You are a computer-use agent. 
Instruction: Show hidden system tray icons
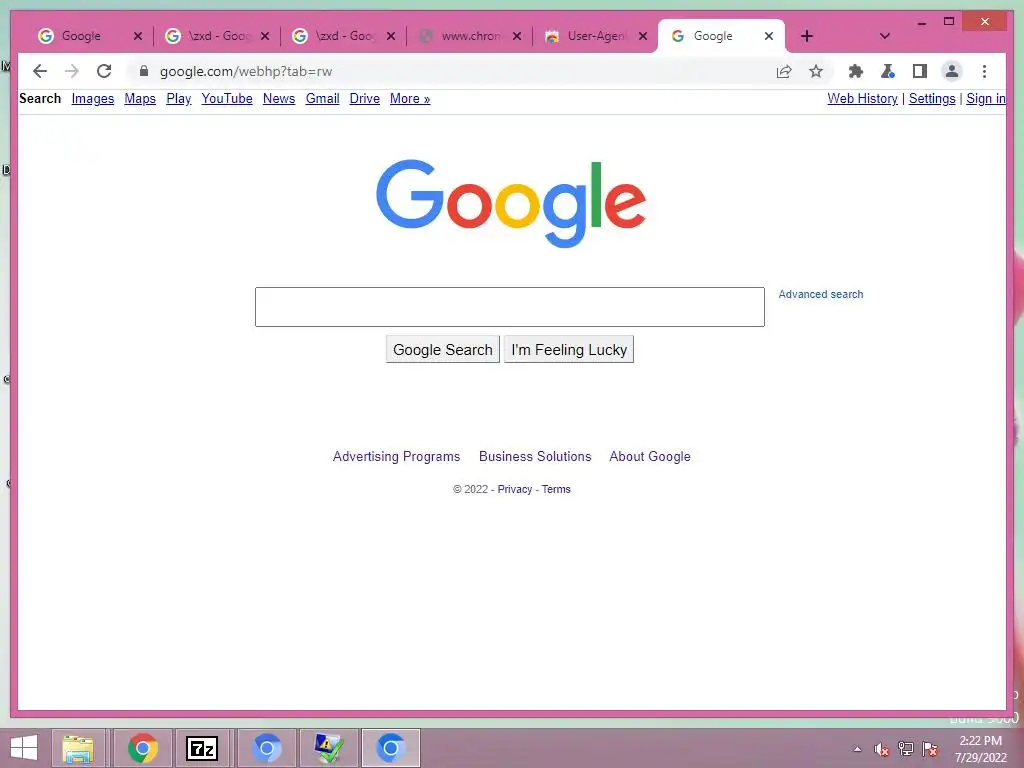click(x=857, y=749)
